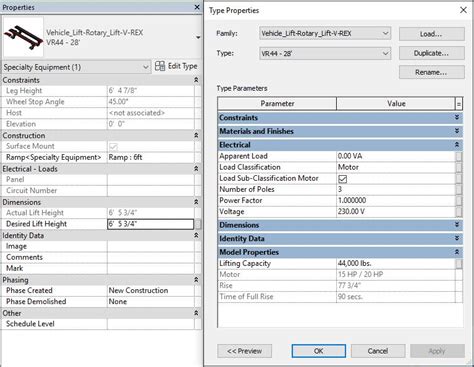Collapse the Constraints section in Properties palette
This screenshot has width=474, height=367.
pos(196,80)
